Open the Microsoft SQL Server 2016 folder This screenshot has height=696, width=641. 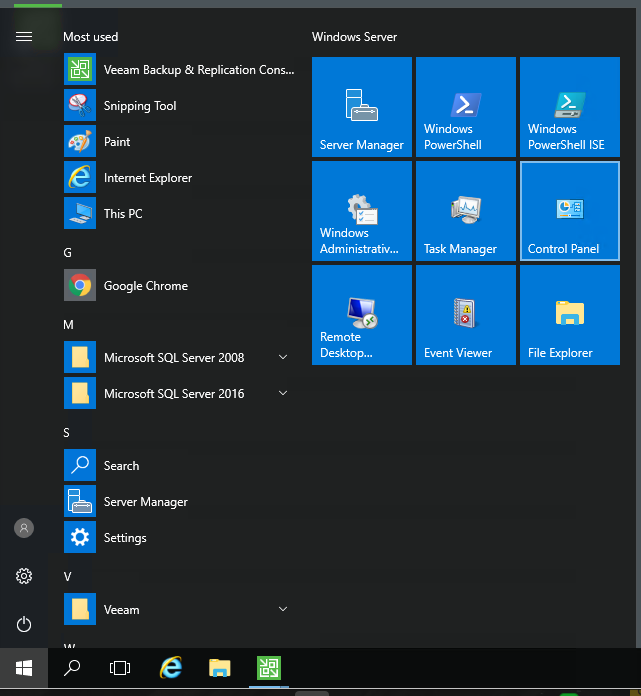tap(179, 393)
